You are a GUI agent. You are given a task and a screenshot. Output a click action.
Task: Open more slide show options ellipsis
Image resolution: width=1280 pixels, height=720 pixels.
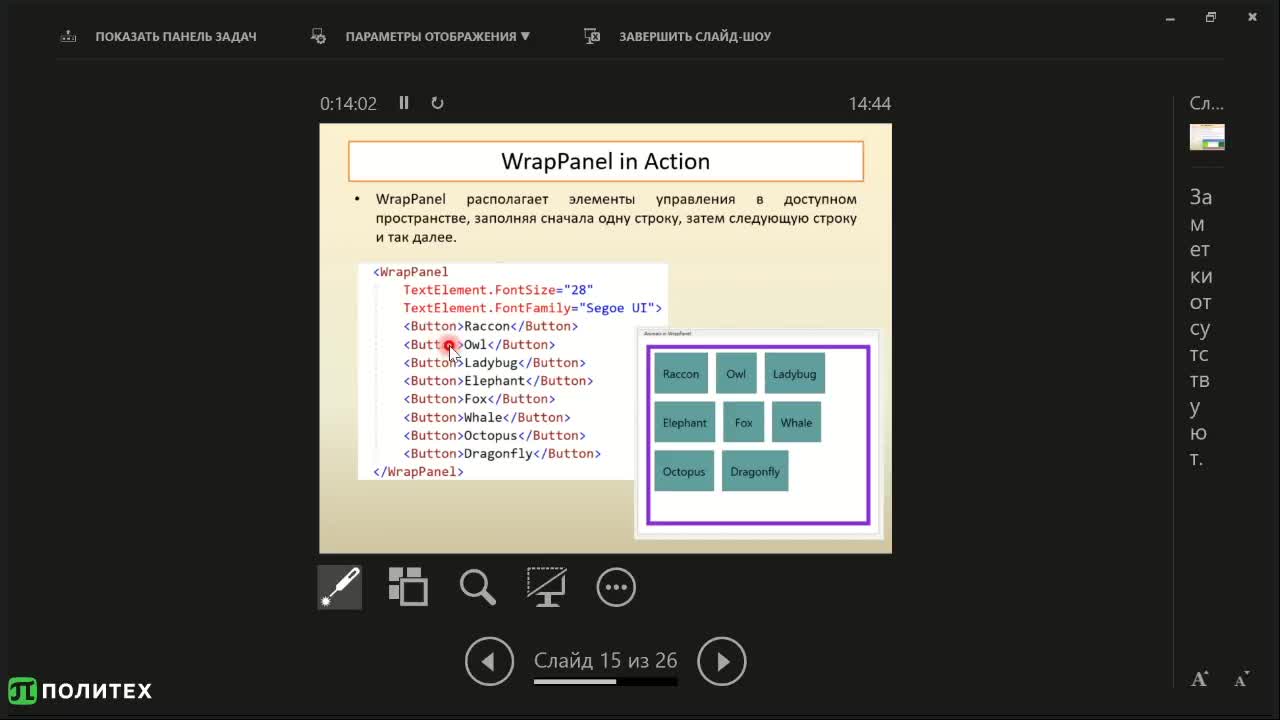(x=616, y=587)
